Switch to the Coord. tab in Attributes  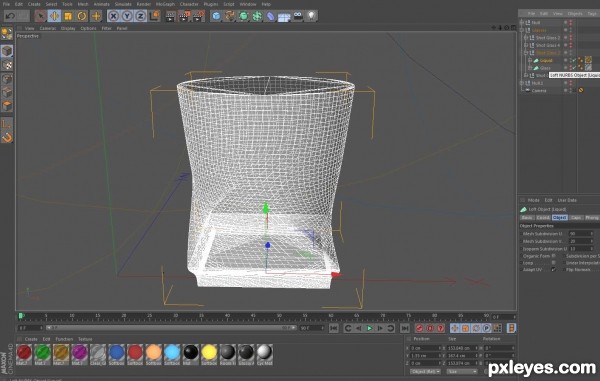tap(543, 218)
